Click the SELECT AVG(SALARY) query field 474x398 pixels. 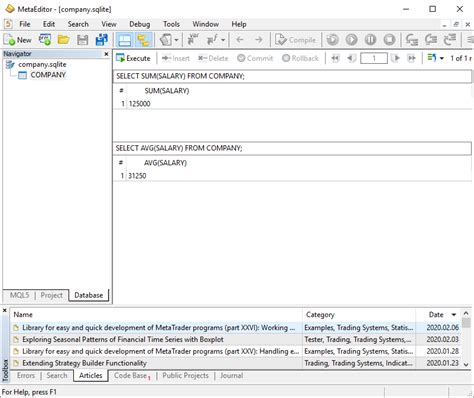click(292, 148)
